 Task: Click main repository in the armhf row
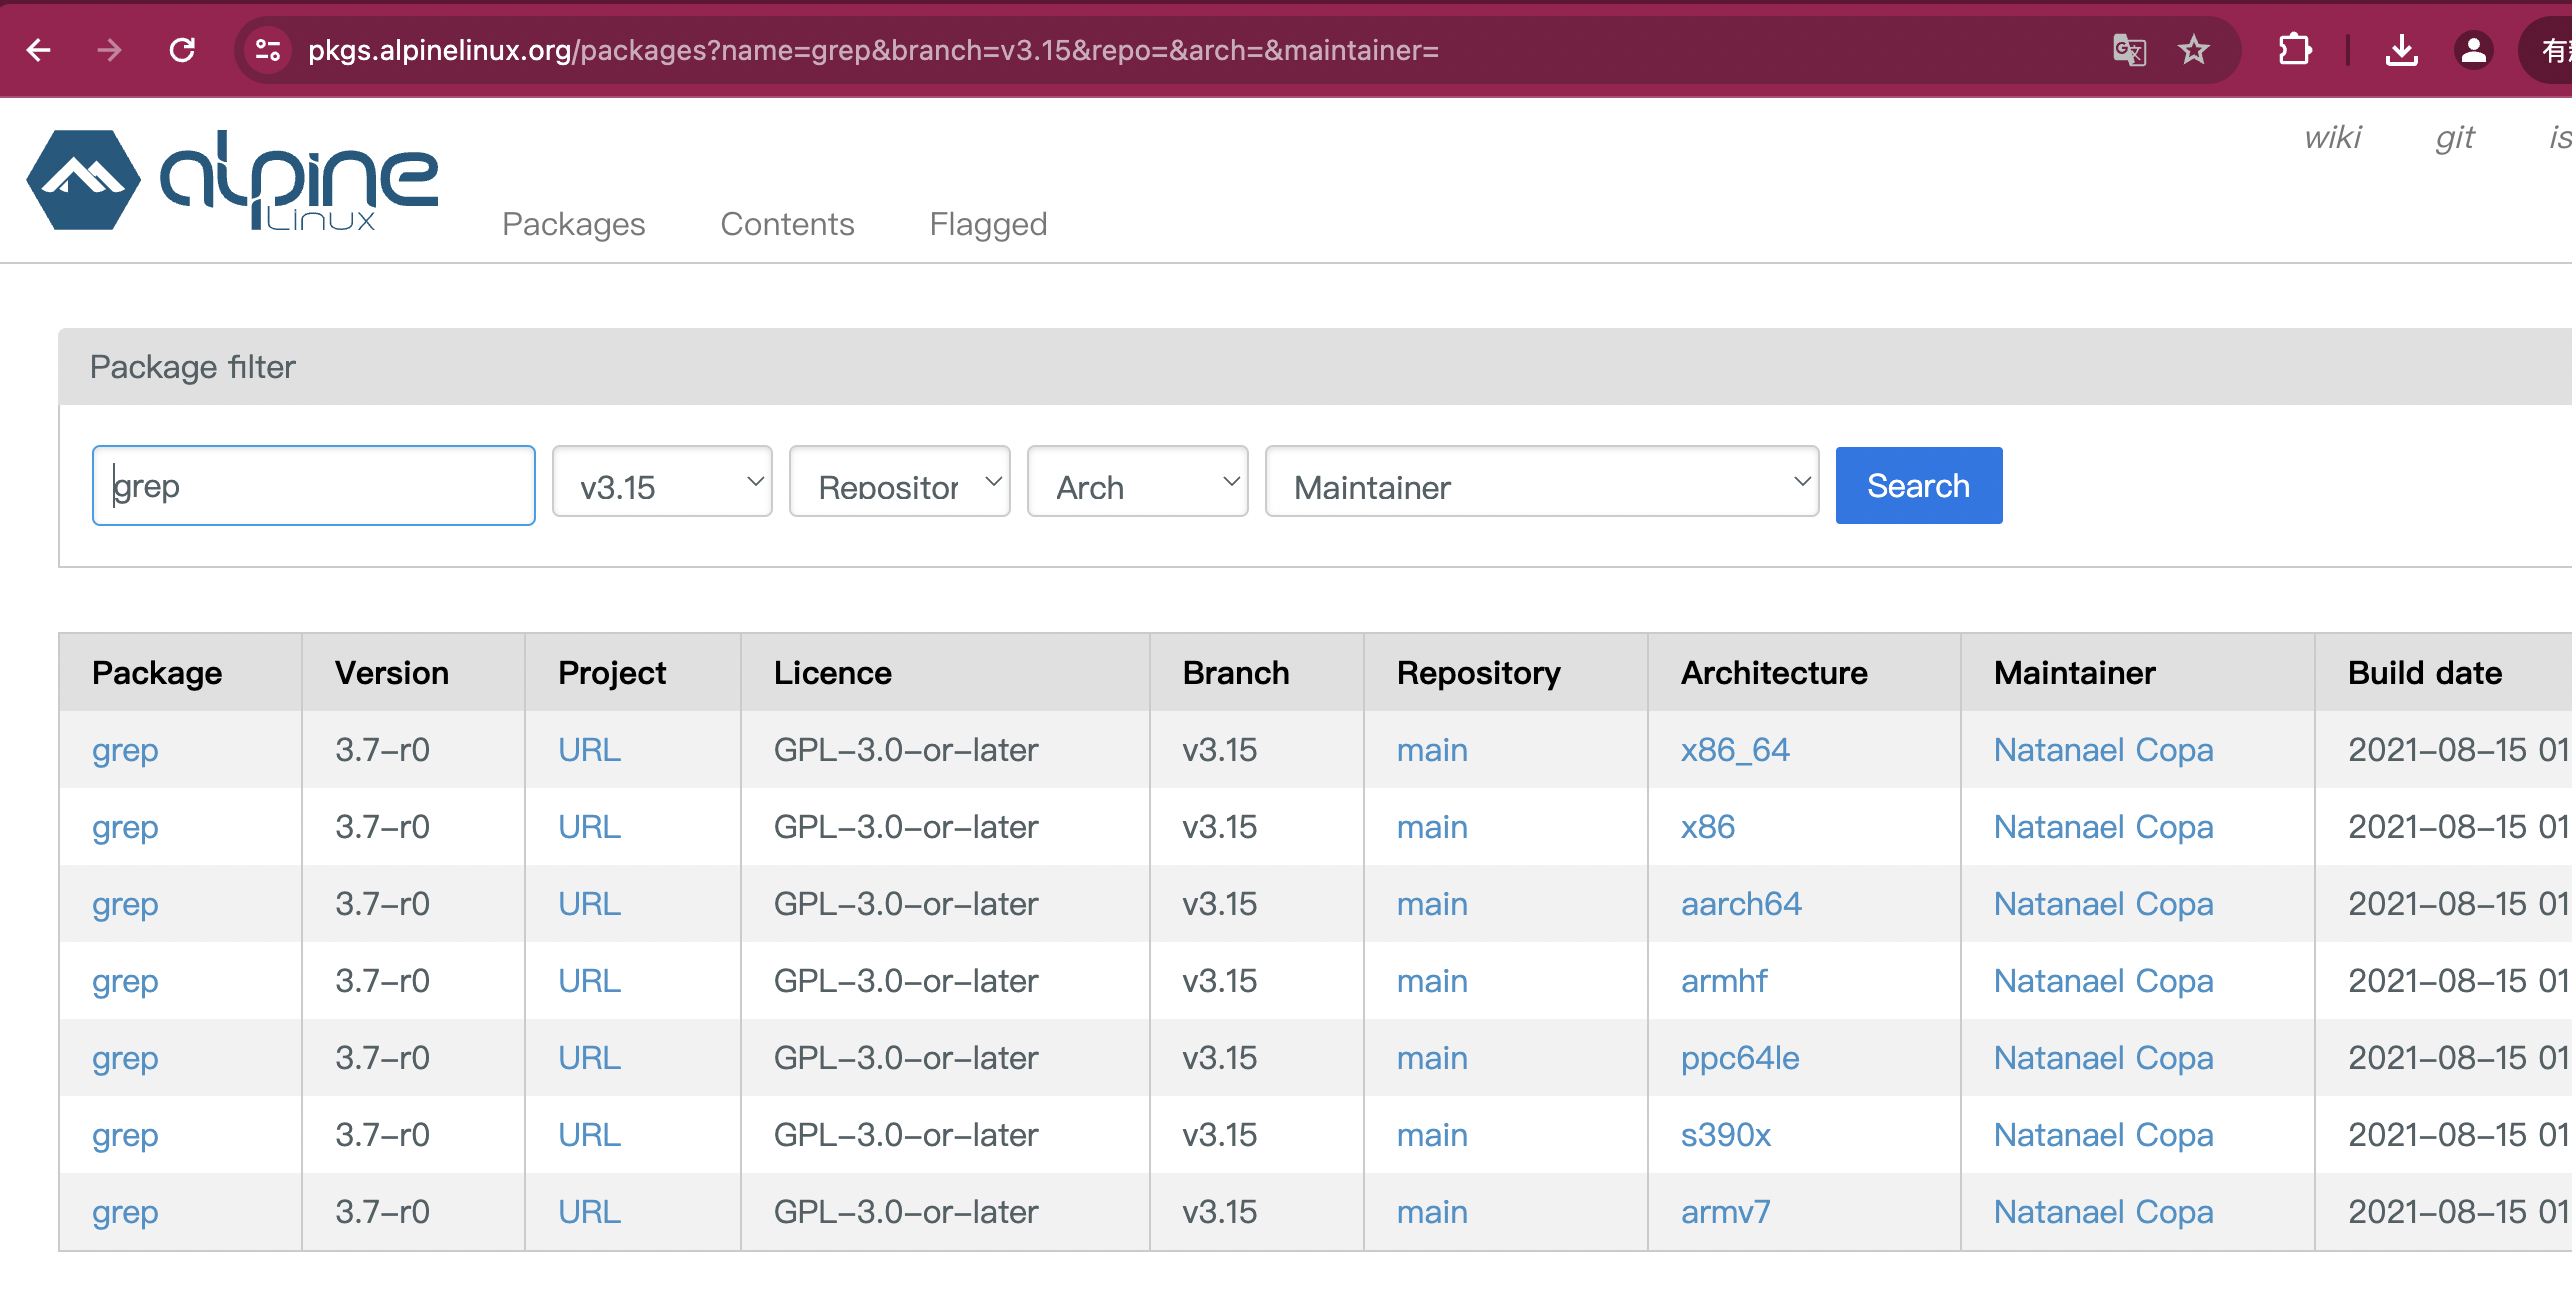pyautogui.click(x=1432, y=981)
